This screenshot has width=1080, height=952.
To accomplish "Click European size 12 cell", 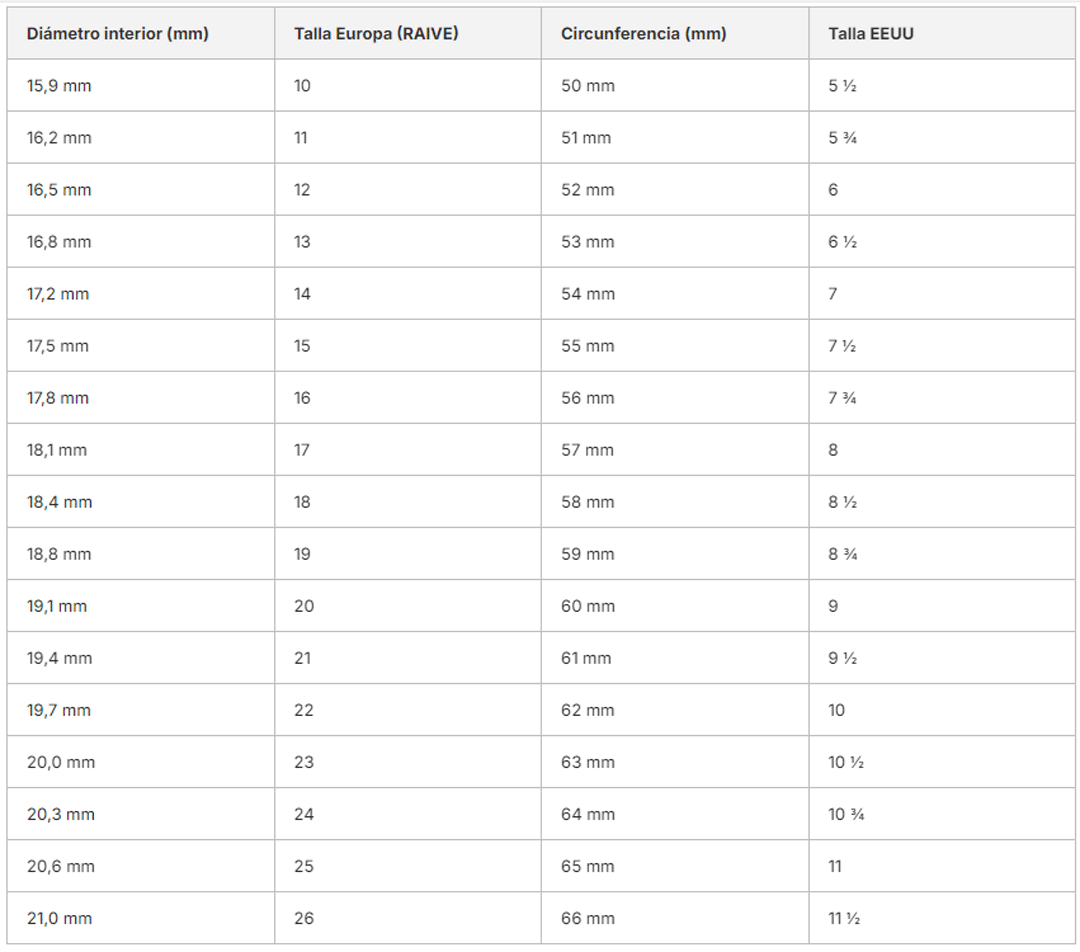I will coord(302,190).
